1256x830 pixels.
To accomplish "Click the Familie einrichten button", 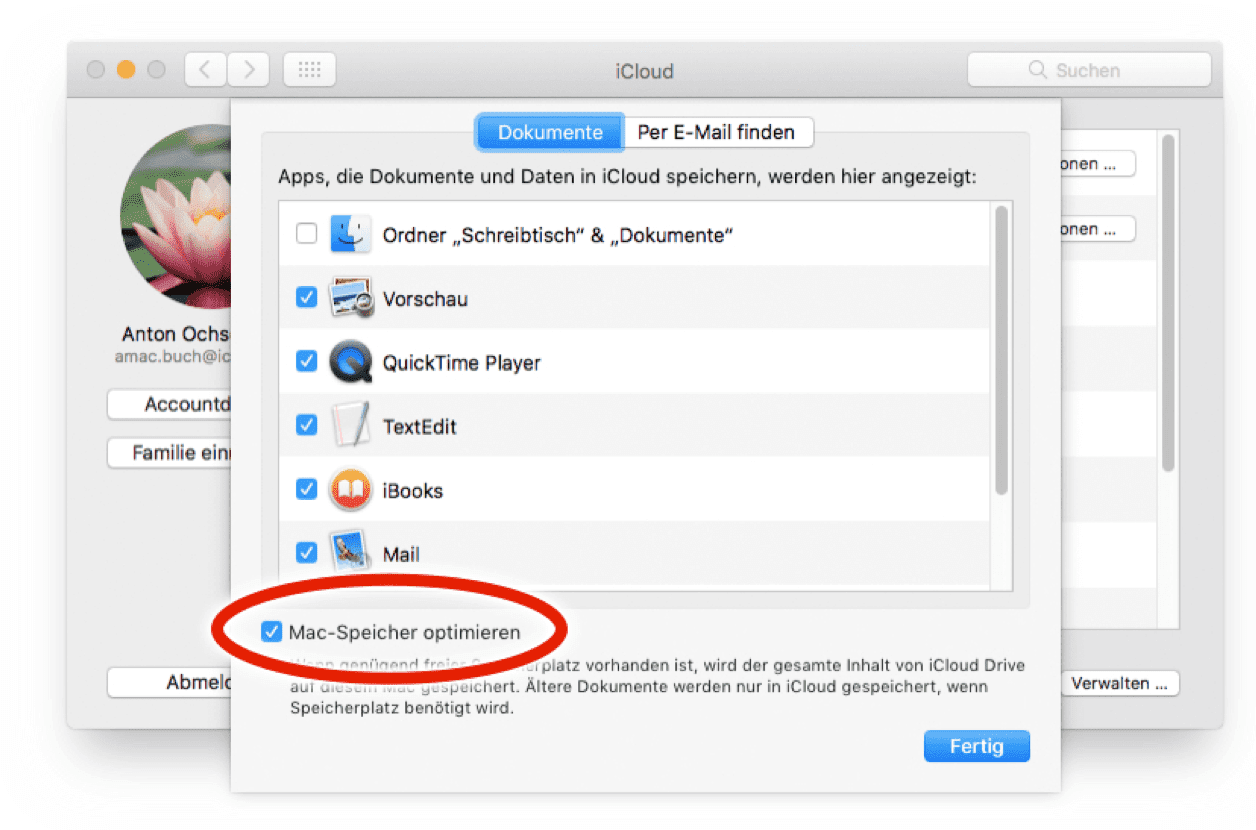I will point(170,453).
